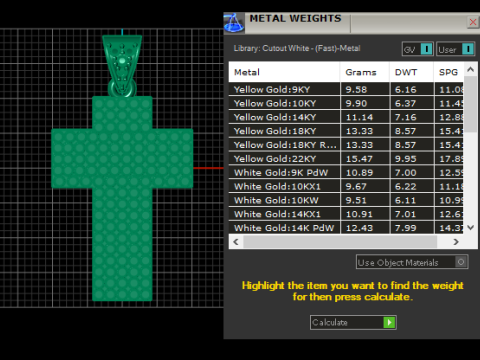The image size is (480, 360).
Task: Click the 10.91 grams value
Action: pyautogui.click(x=359, y=214)
